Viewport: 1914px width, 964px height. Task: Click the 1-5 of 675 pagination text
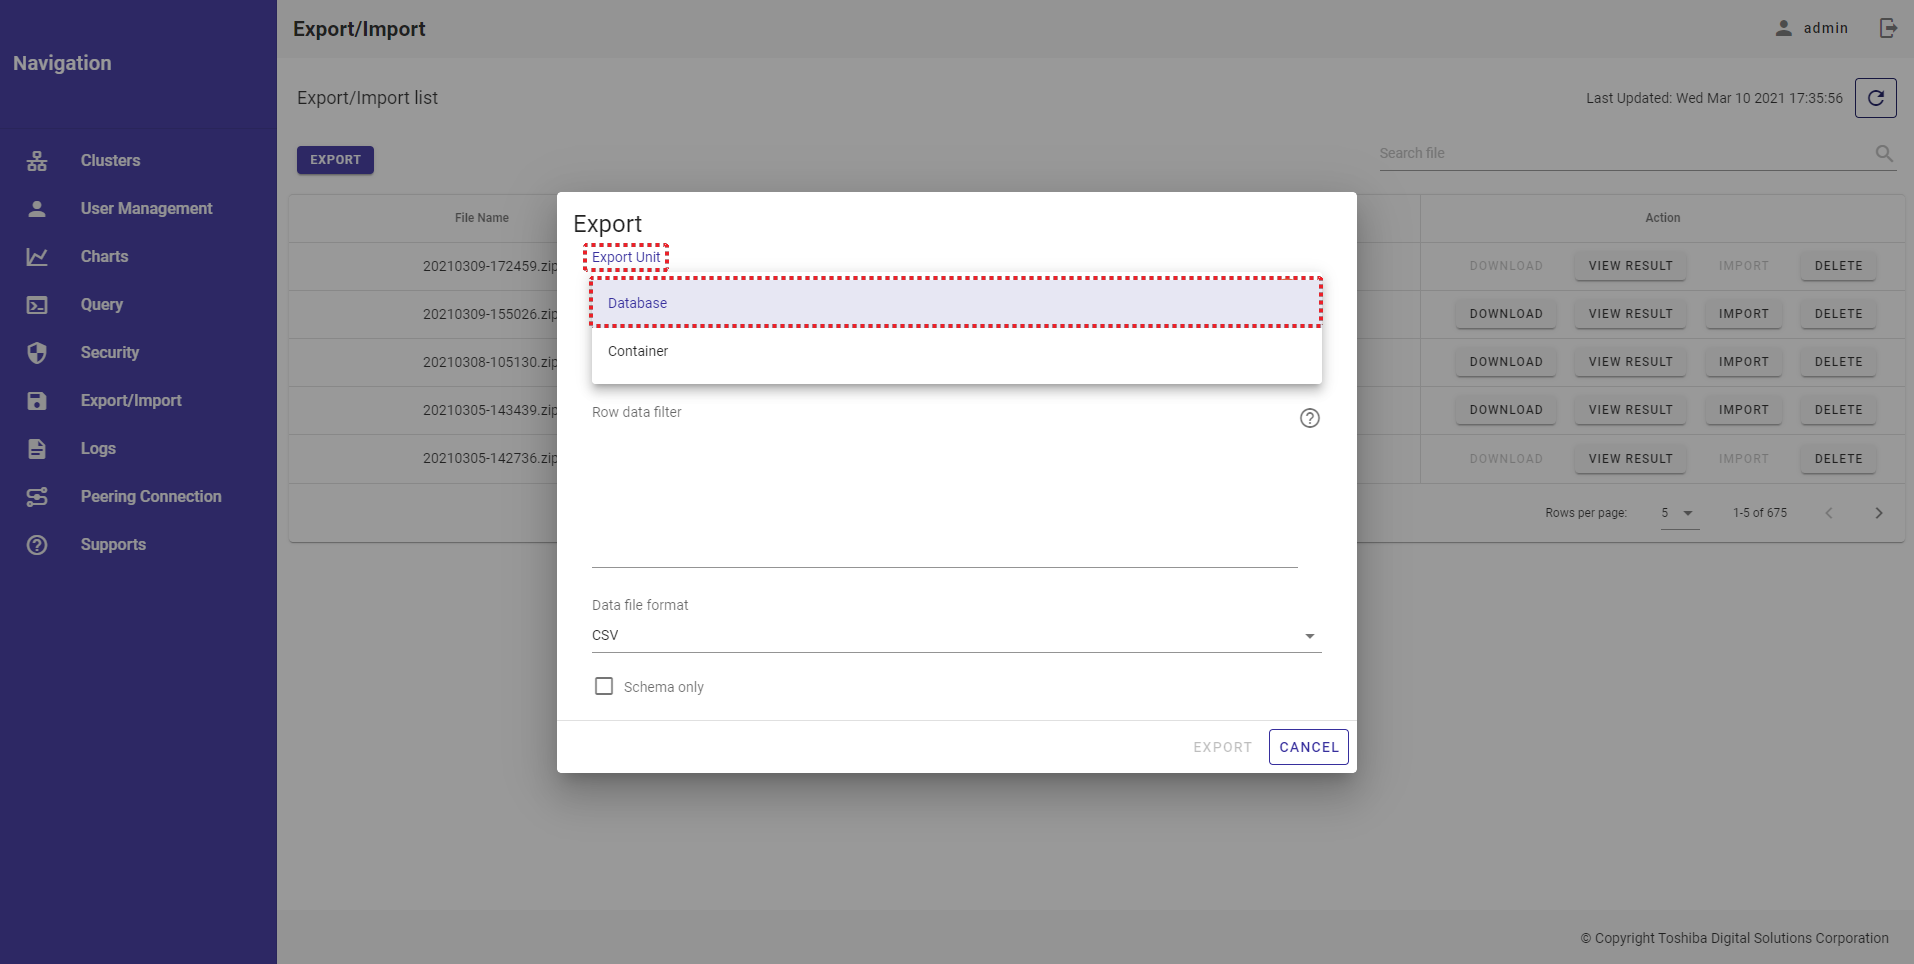(1760, 513)
